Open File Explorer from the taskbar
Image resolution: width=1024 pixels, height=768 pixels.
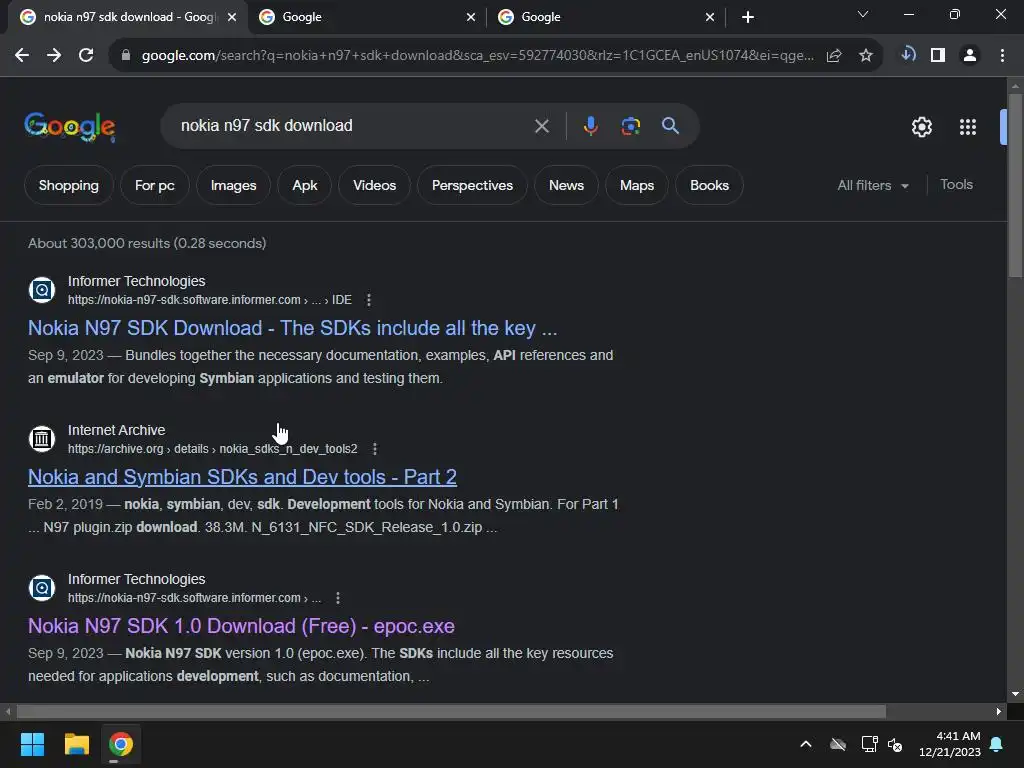coord(76,744)
